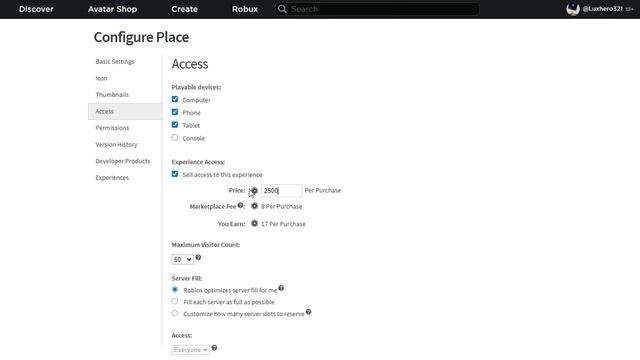Go to Create in the top navigation
The width and height of the screenshot is (640, 360).
[x=184, y=9]
